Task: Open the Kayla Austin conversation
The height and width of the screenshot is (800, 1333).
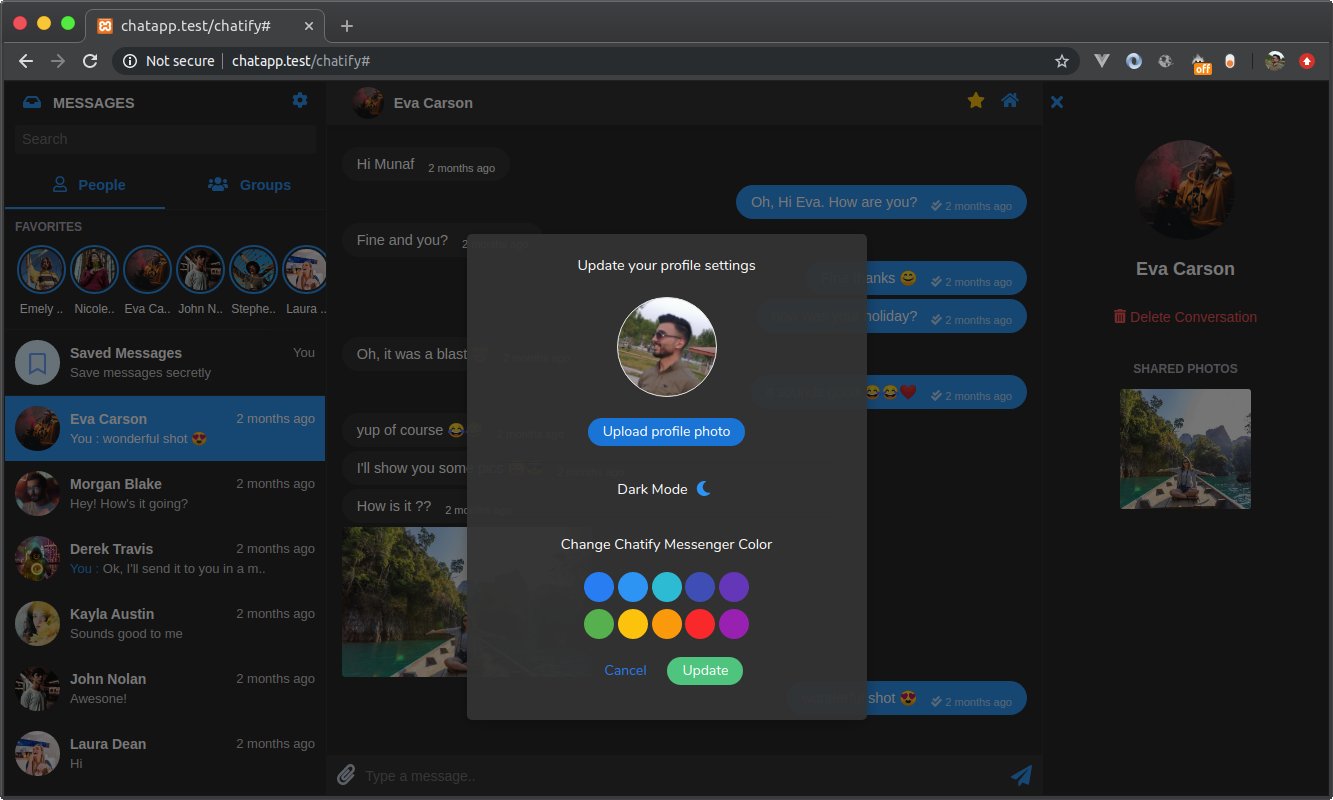Action: click(165, 623)
